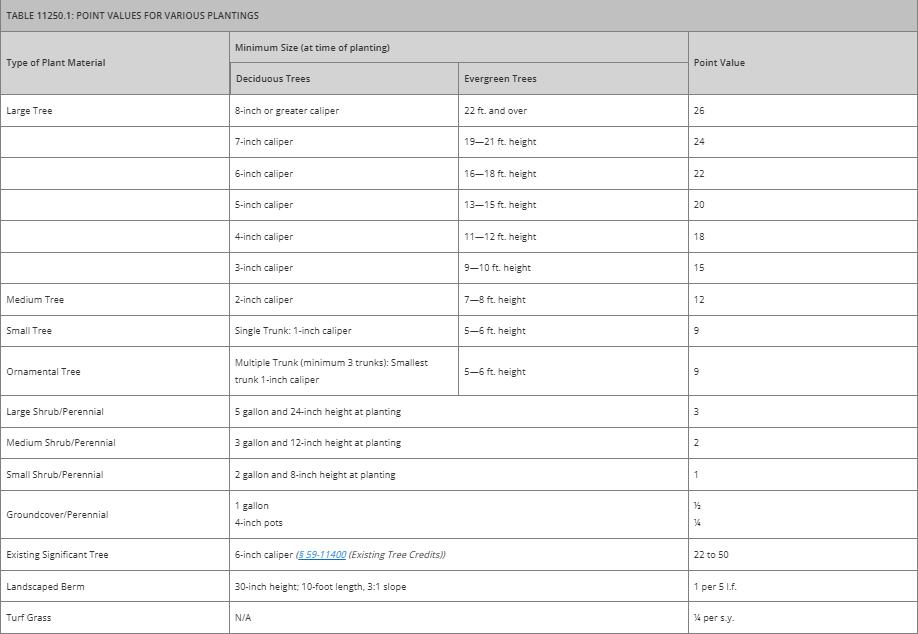The image size is (918, 634).
Task: Click the 'Turf Grass' row label
Action: click(29, 618)
